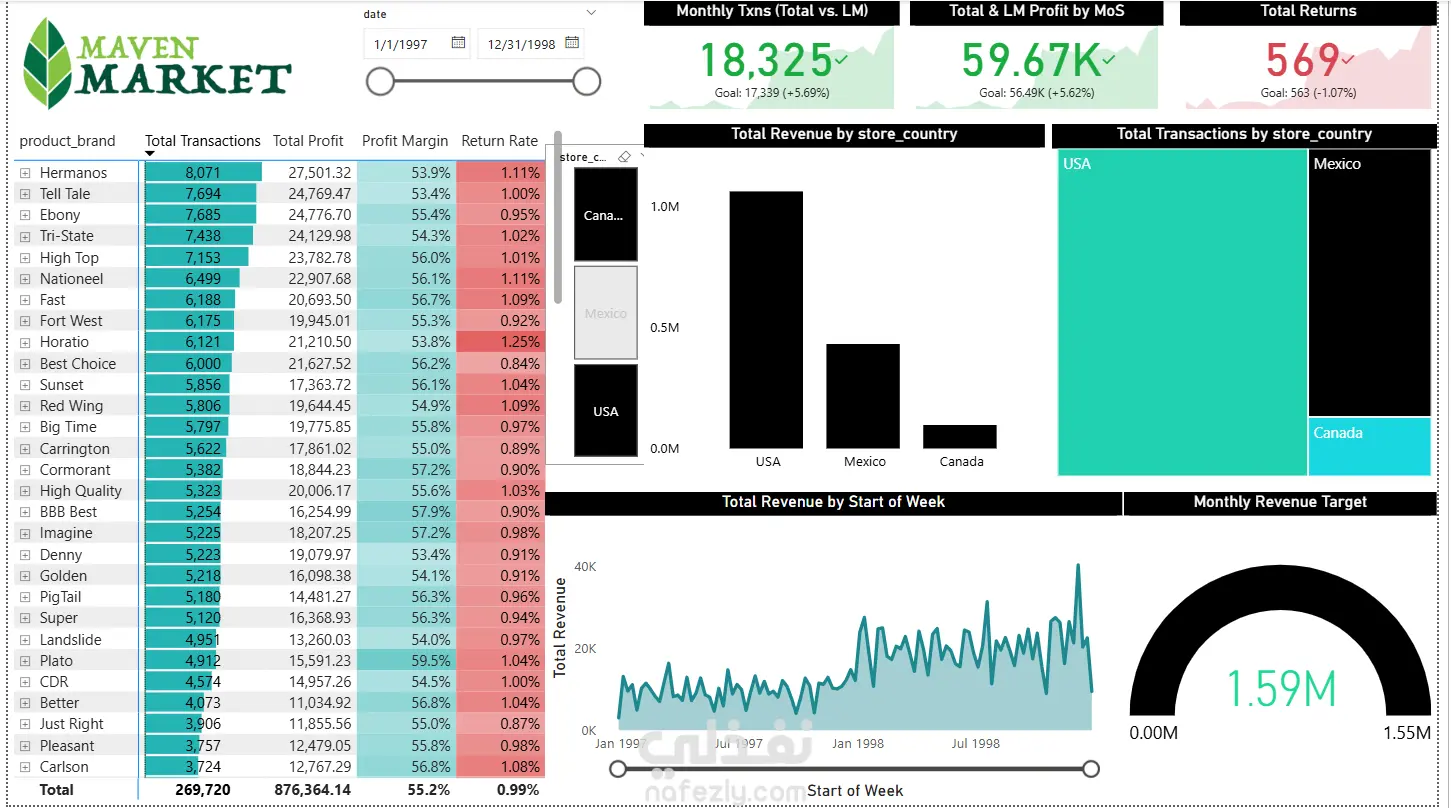This screenshot has width=1451, height=808.
Task: Sort by the Return Rate column header
Action: 500,141
